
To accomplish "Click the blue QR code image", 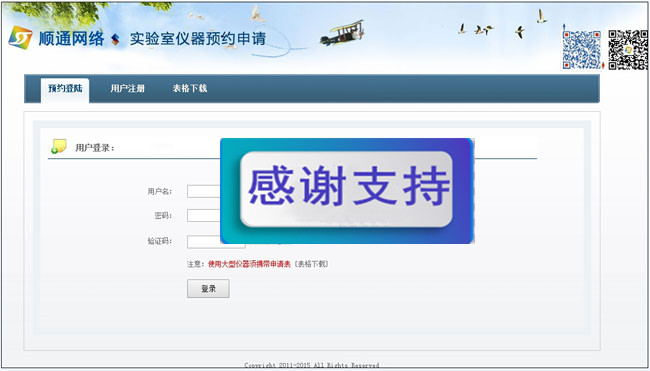I will 582,49.
